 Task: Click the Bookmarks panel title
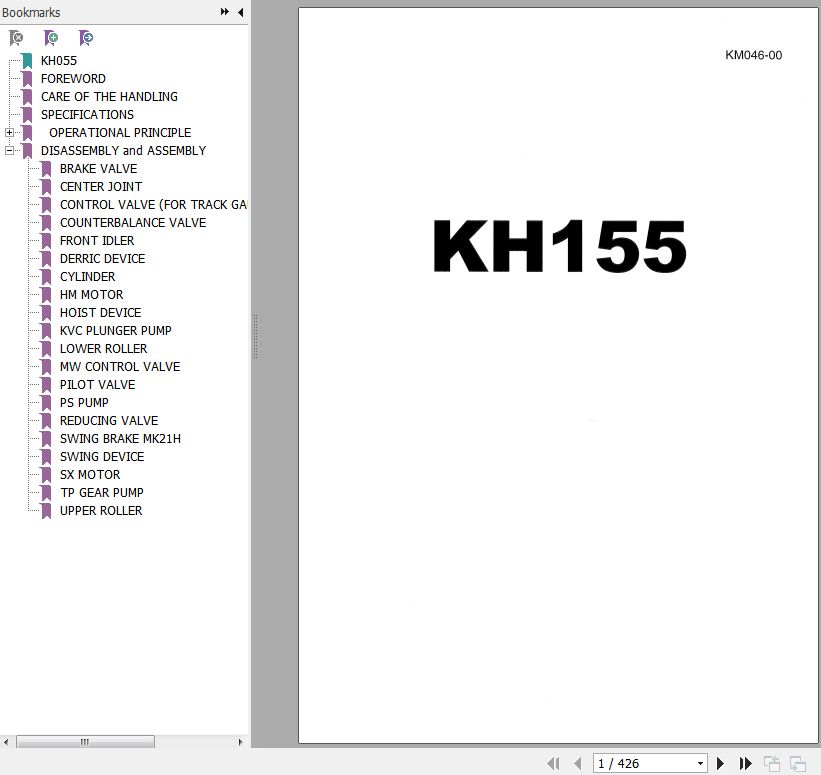tap(31, 12)
